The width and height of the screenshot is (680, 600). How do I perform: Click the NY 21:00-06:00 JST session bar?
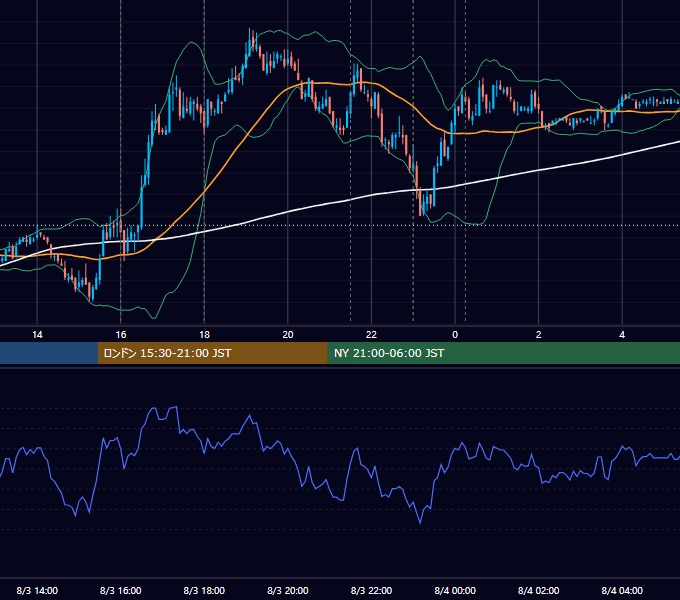point(503,353)
